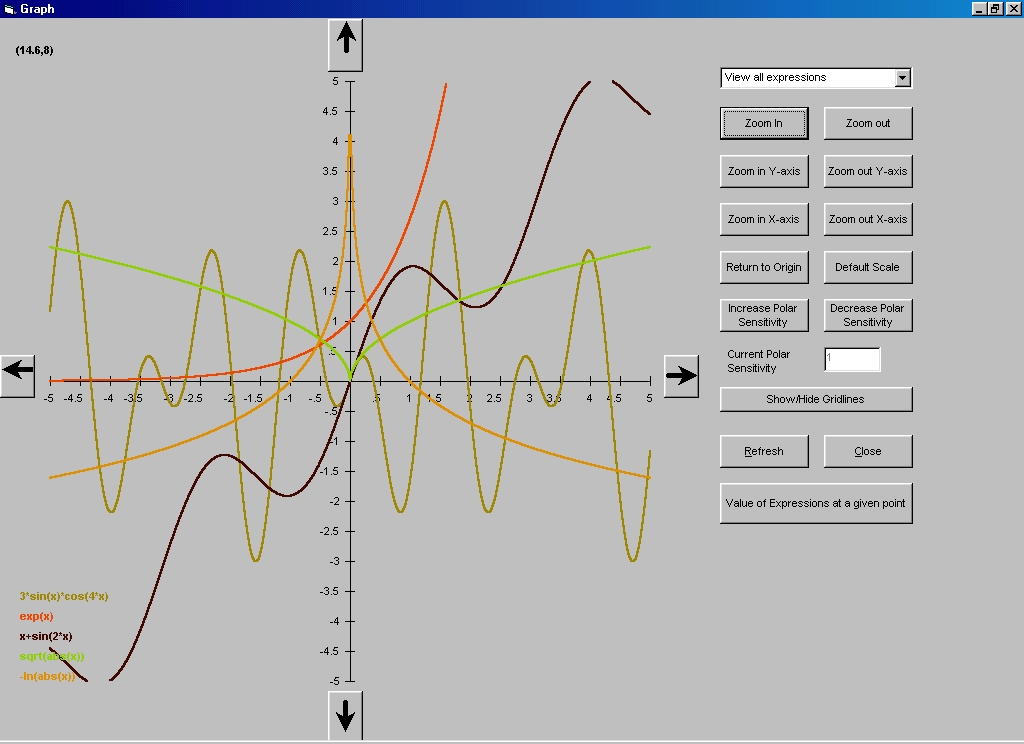Pan the graph upward with the up arrow

(x=345, y=45)
